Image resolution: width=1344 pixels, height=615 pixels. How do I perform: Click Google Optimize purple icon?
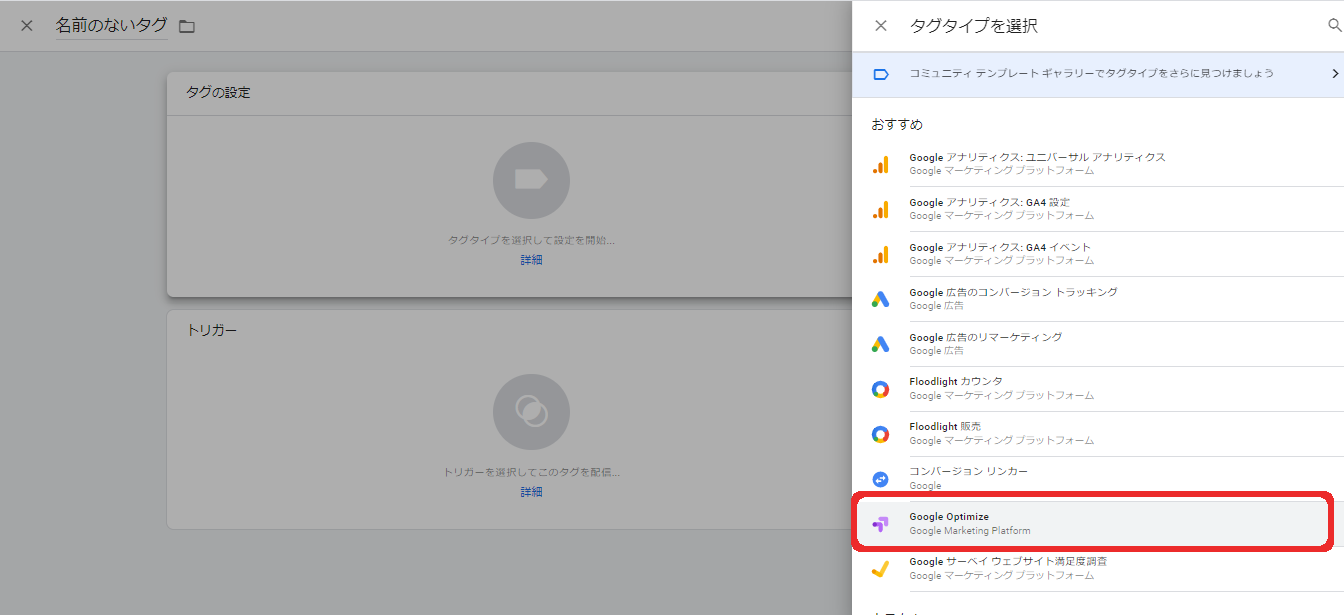[880, 524]
